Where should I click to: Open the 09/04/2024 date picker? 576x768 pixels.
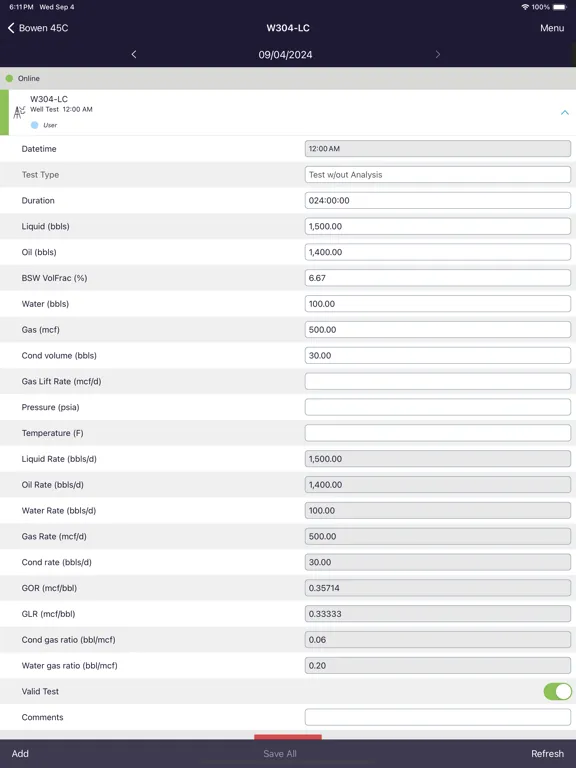(x=286, y=55)
